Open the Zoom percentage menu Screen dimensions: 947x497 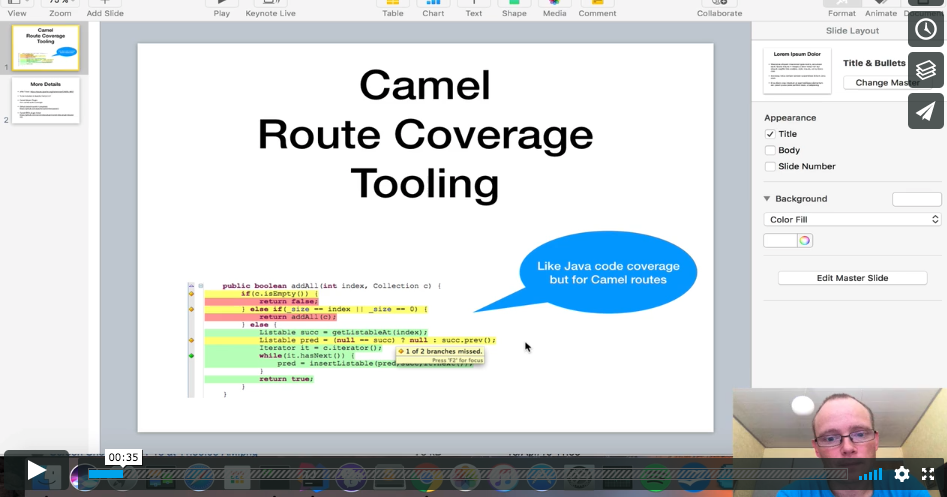60,8
